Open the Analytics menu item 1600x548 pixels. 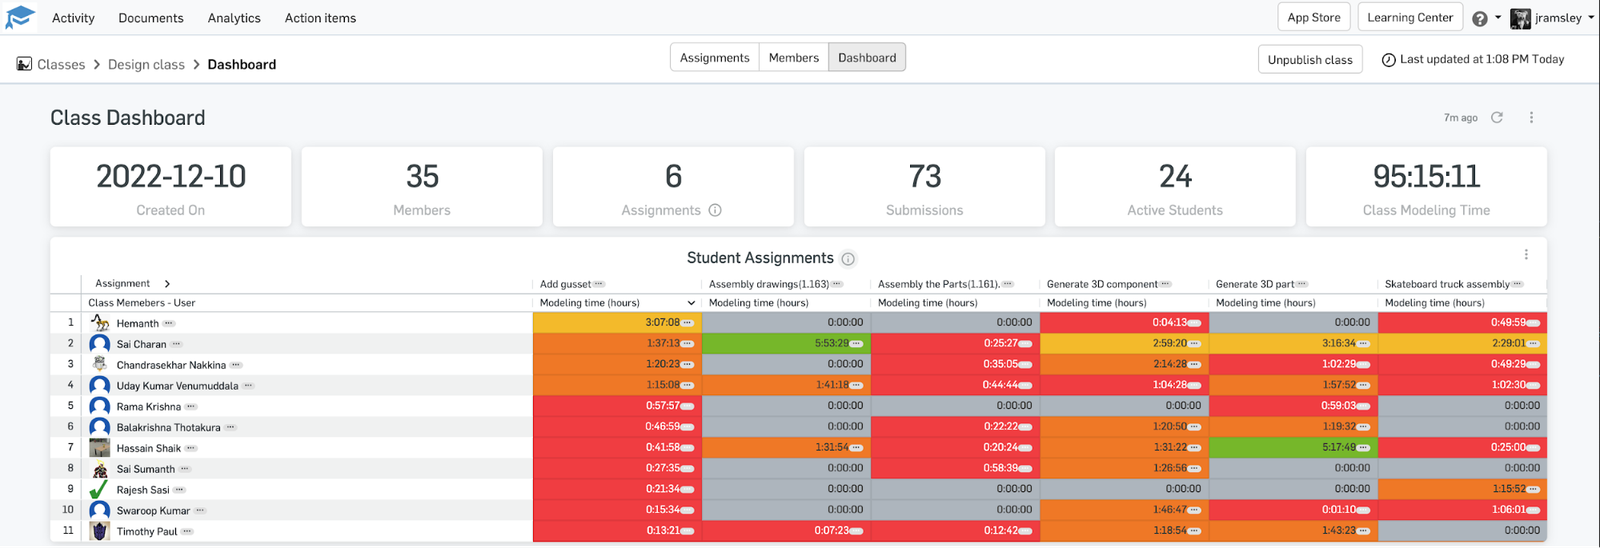234,18
